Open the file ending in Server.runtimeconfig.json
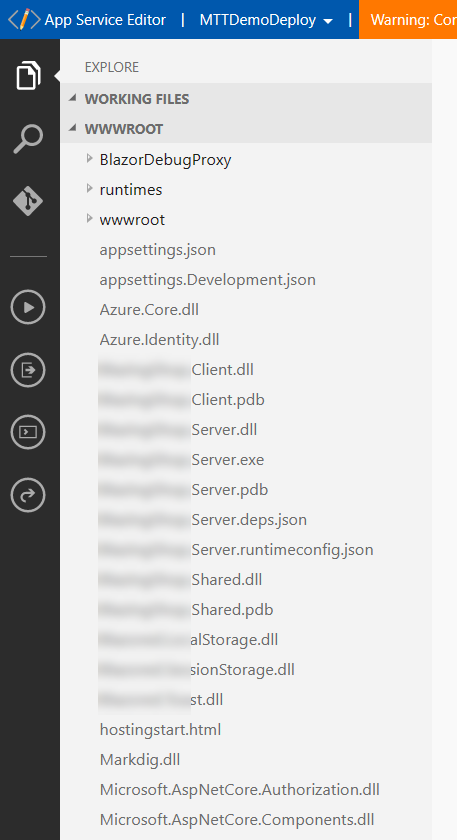This screenshot has height=840, width=457. tap(236, 550)
